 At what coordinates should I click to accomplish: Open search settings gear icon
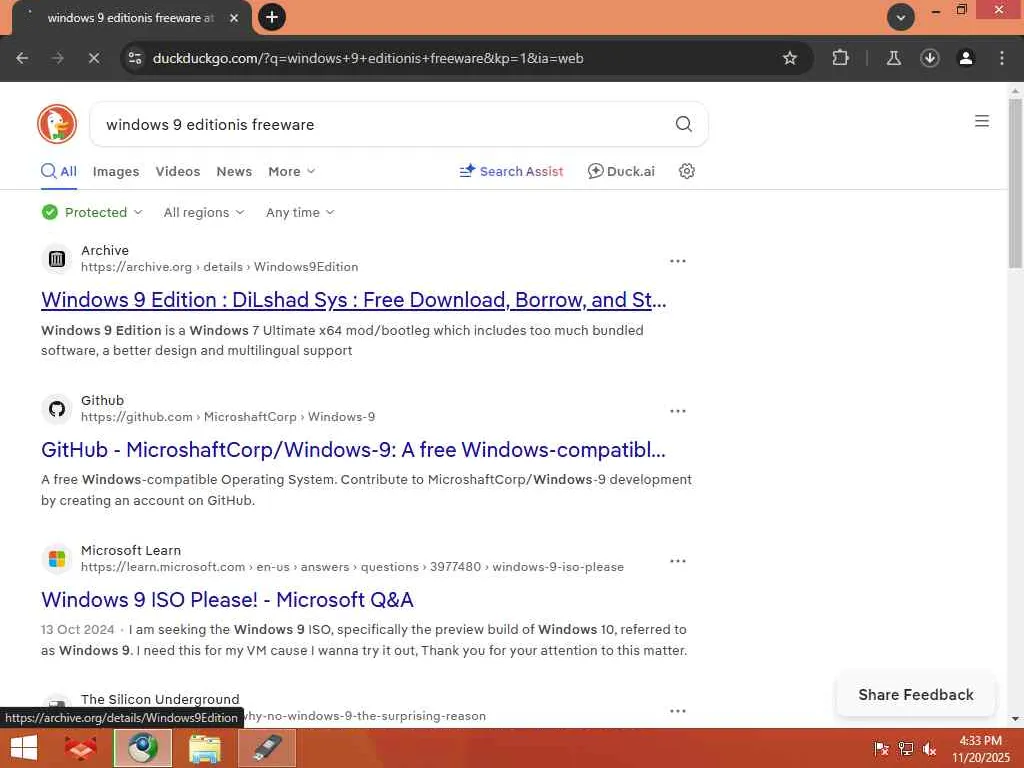(686, 171)
